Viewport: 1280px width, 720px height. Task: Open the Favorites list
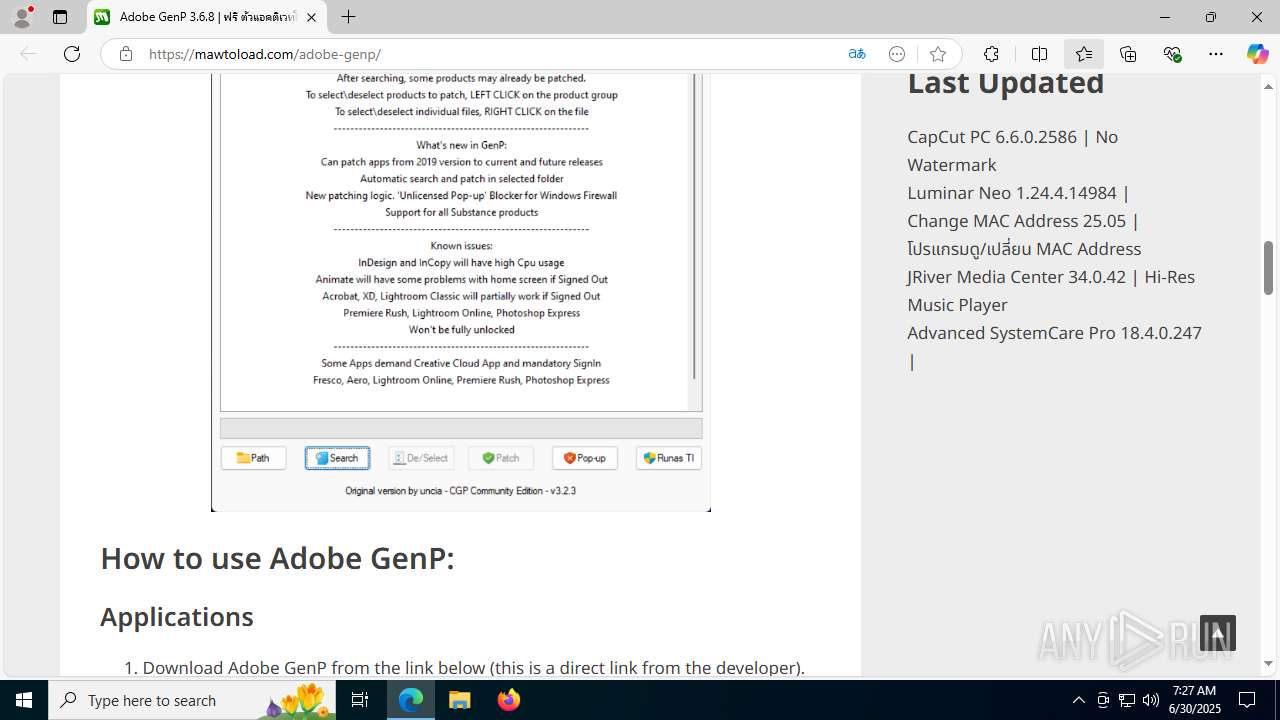(x=1084, y=54)
